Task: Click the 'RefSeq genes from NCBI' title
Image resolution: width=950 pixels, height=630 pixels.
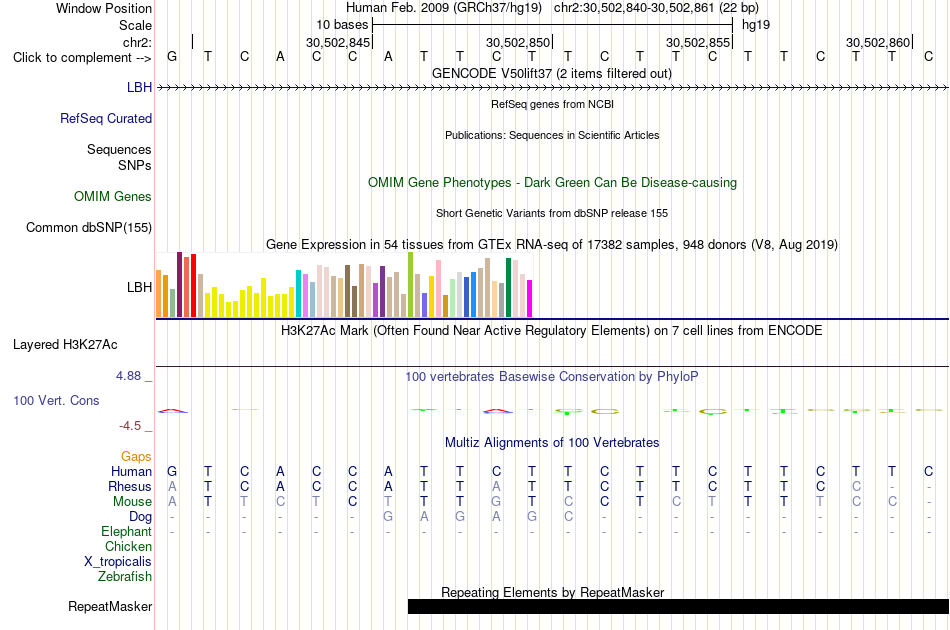Action: pyautogui.click(x=553, y=104)
